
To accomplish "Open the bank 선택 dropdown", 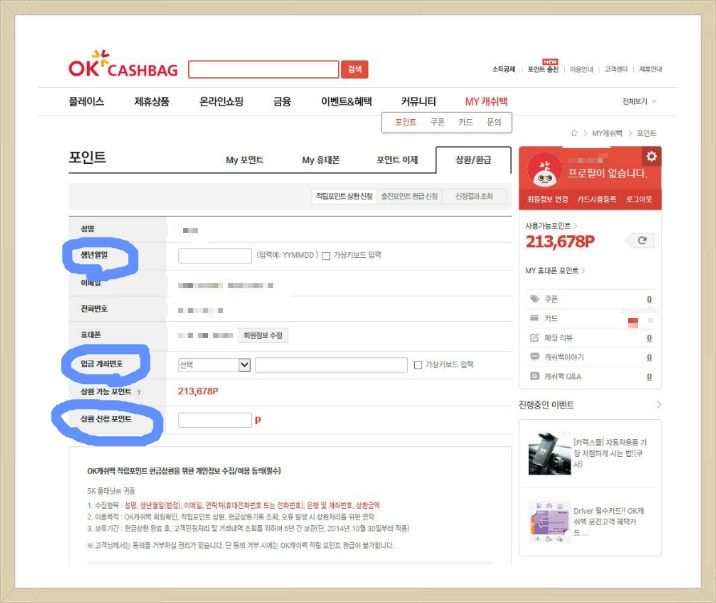I will (214, 365).
